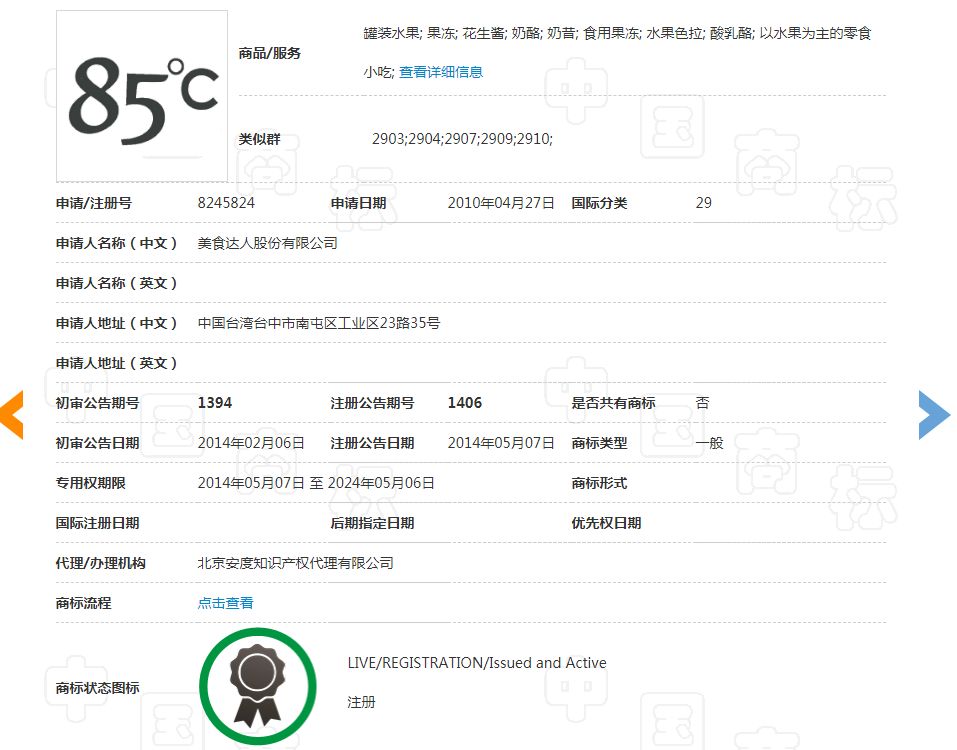This screenshot has width=957, height=750.
Task: Select preliminary announcement date 2014年02月06日
Action: coord(251,443)
